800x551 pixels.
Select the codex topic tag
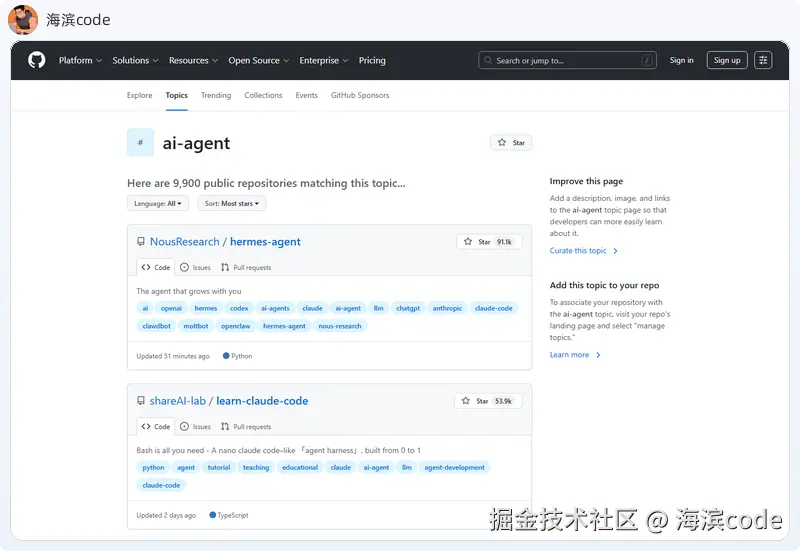click(239, 308)
